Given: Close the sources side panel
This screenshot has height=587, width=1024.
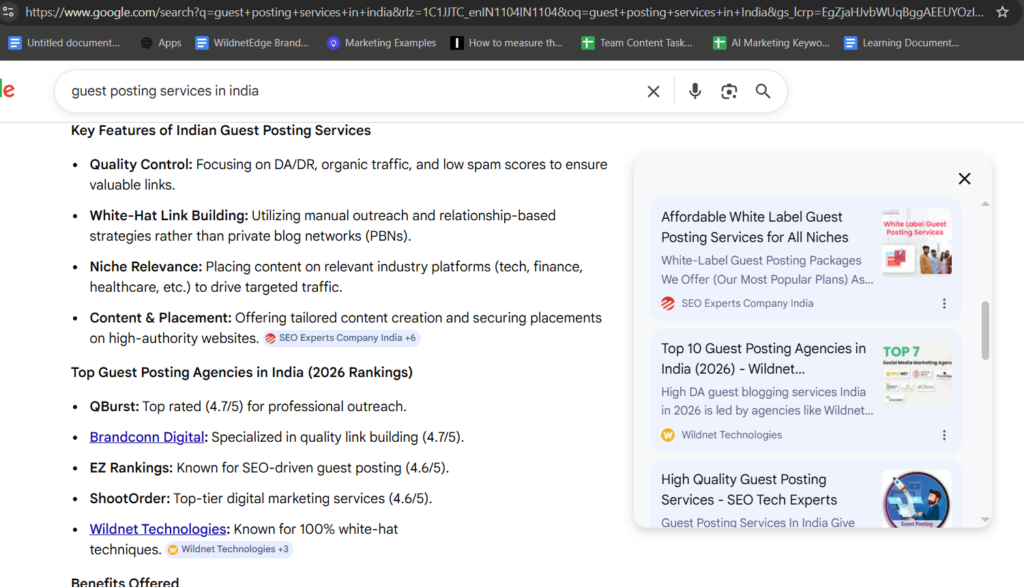Looking at the screenshot, I should click(x=965, y=179).
